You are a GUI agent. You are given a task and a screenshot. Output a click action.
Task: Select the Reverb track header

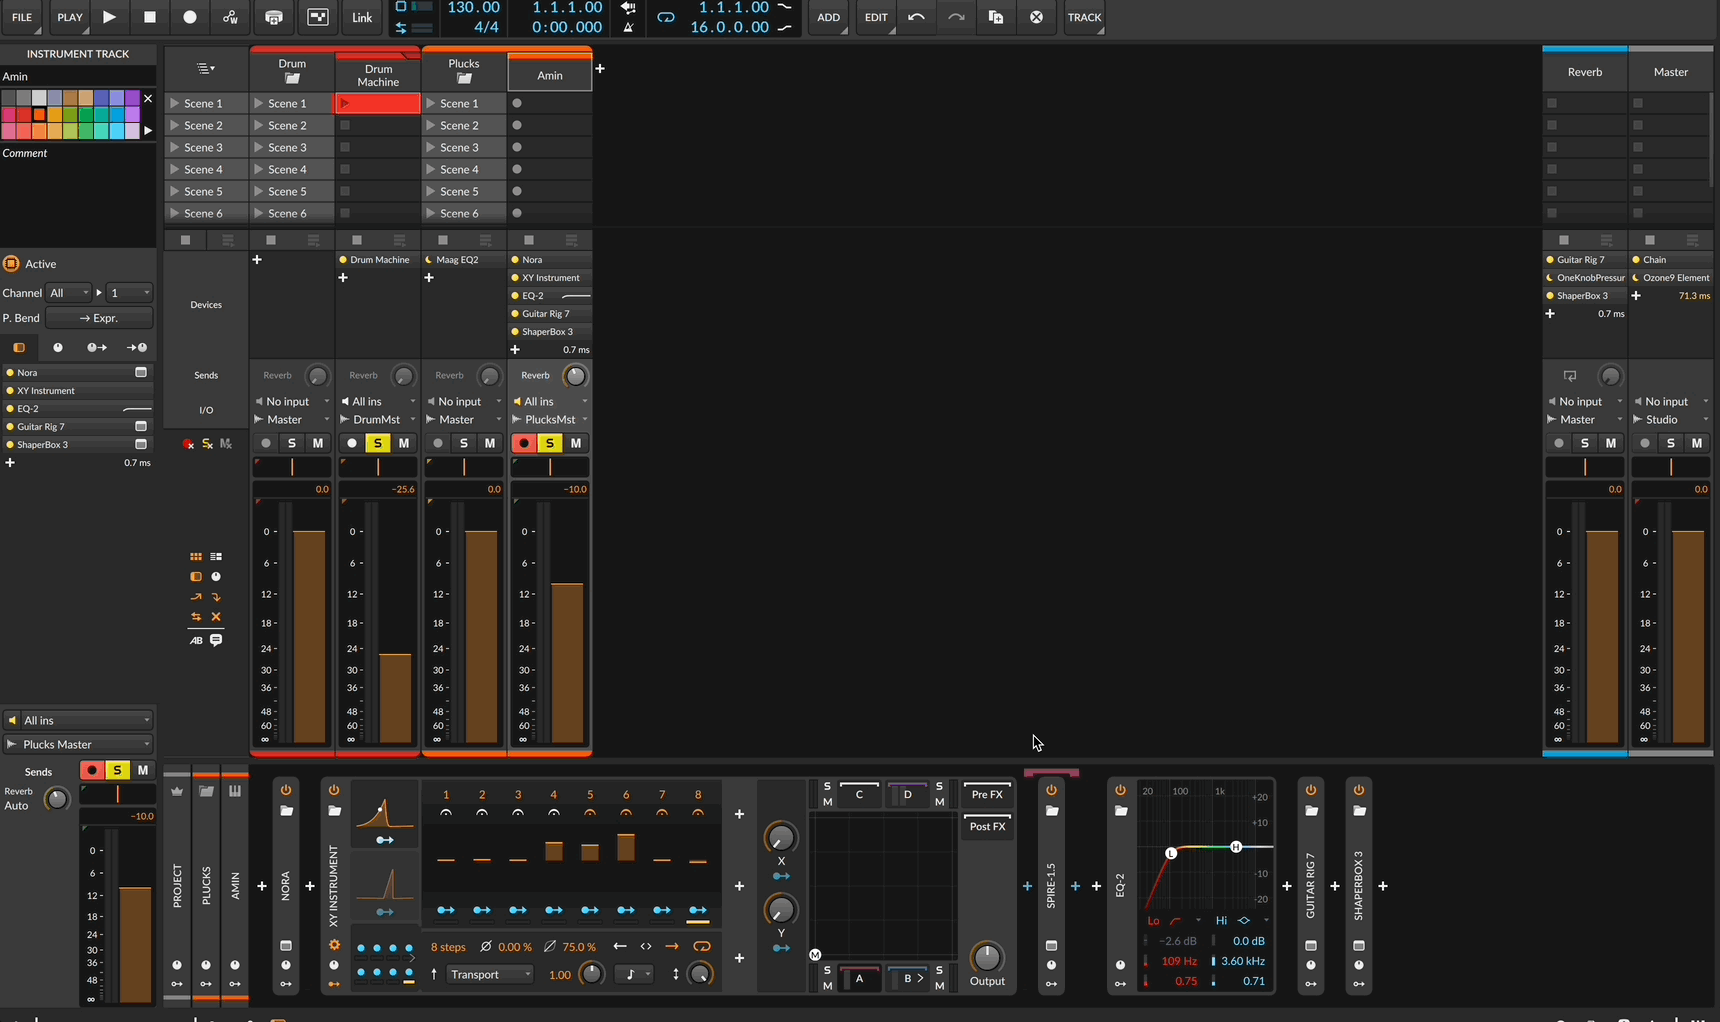[x=1585, y=72]
